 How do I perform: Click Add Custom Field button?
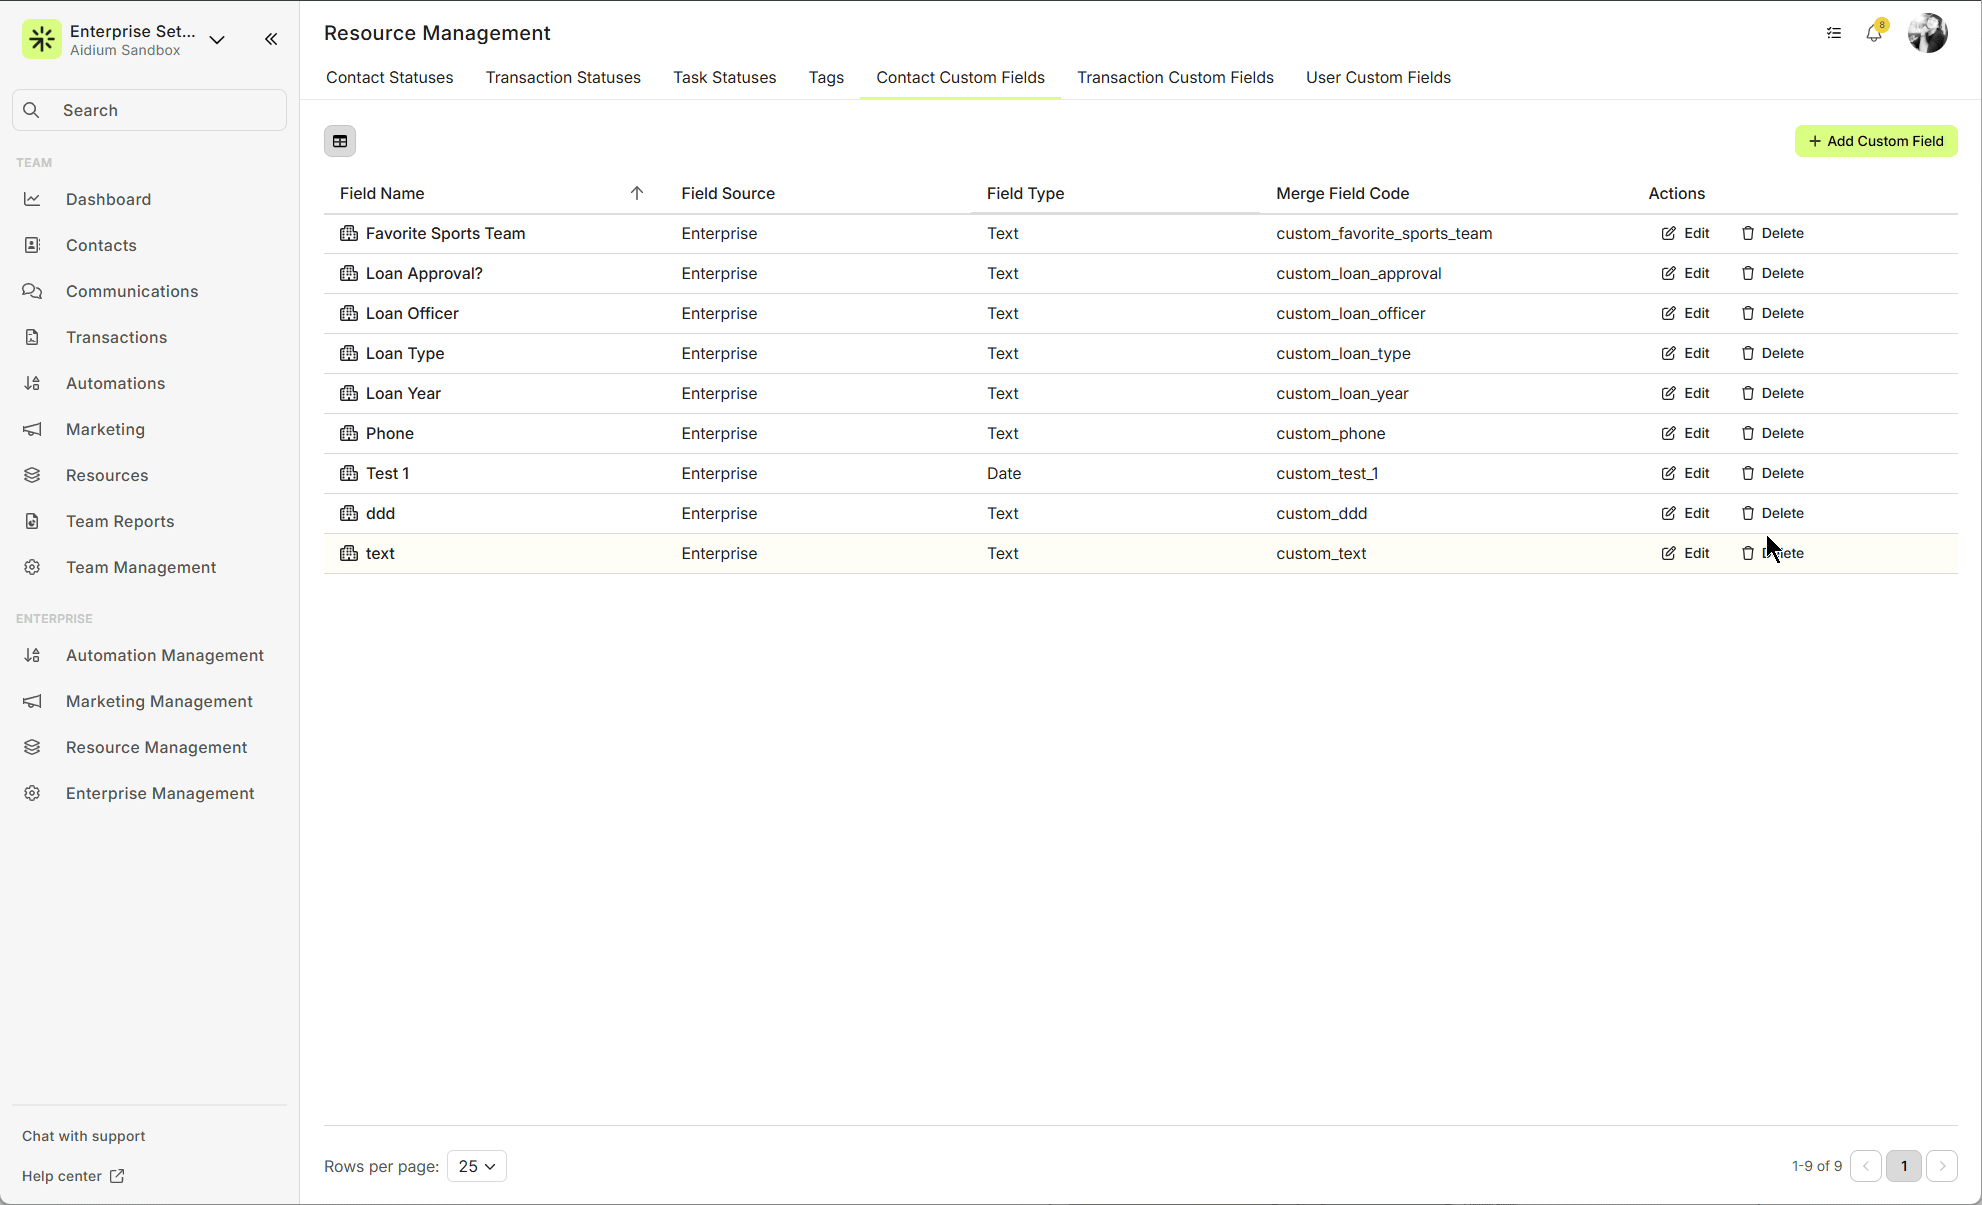point(1876,141)
